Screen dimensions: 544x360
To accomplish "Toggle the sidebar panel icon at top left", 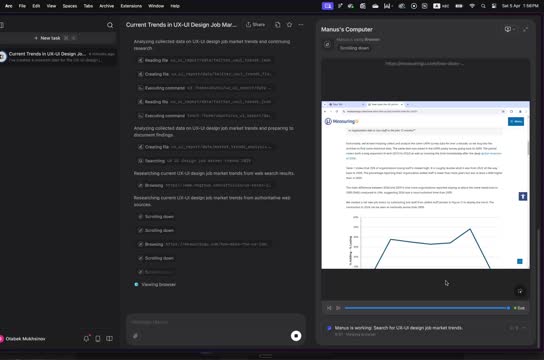I will tap(2, 25).
